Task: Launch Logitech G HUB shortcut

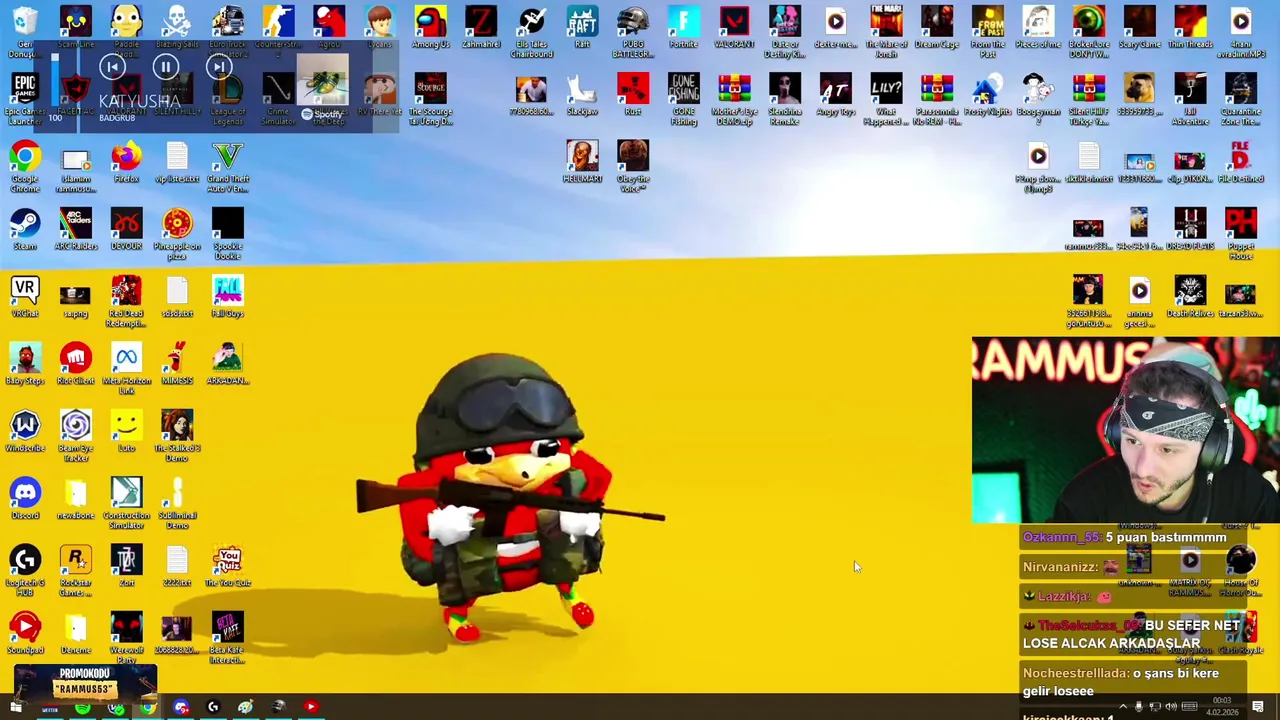Action: click(25, 570)
